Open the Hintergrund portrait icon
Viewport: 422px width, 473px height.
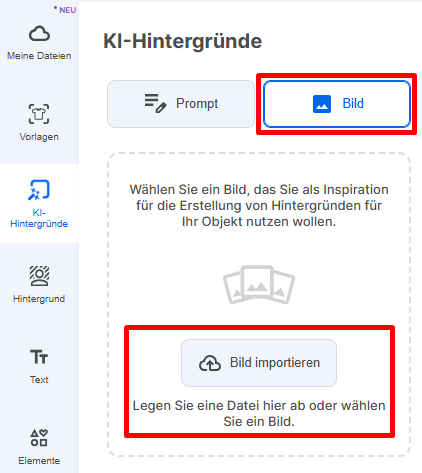pos(39,276)
